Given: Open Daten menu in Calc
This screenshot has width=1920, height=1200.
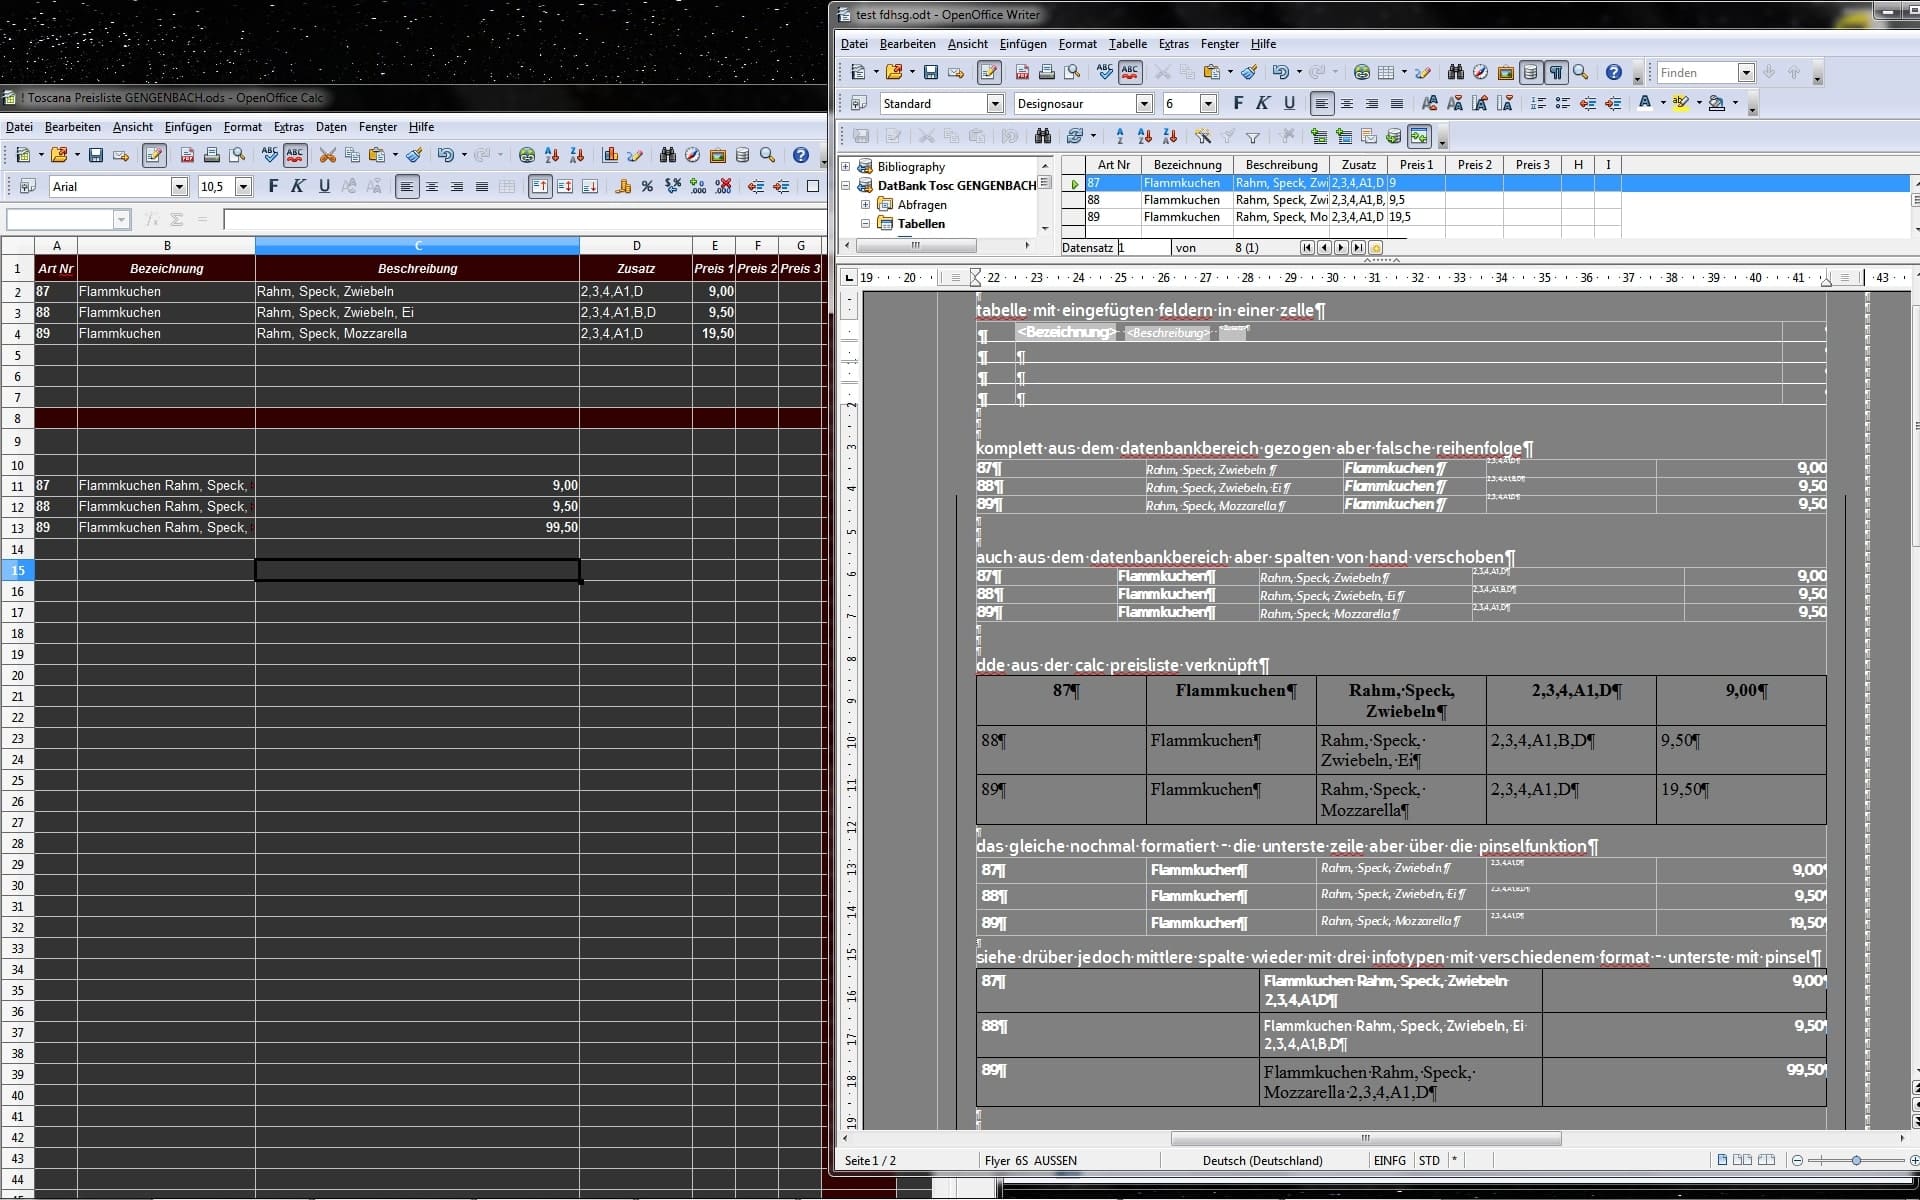Looking at the screenshot, I should click(x=331, y=127).
